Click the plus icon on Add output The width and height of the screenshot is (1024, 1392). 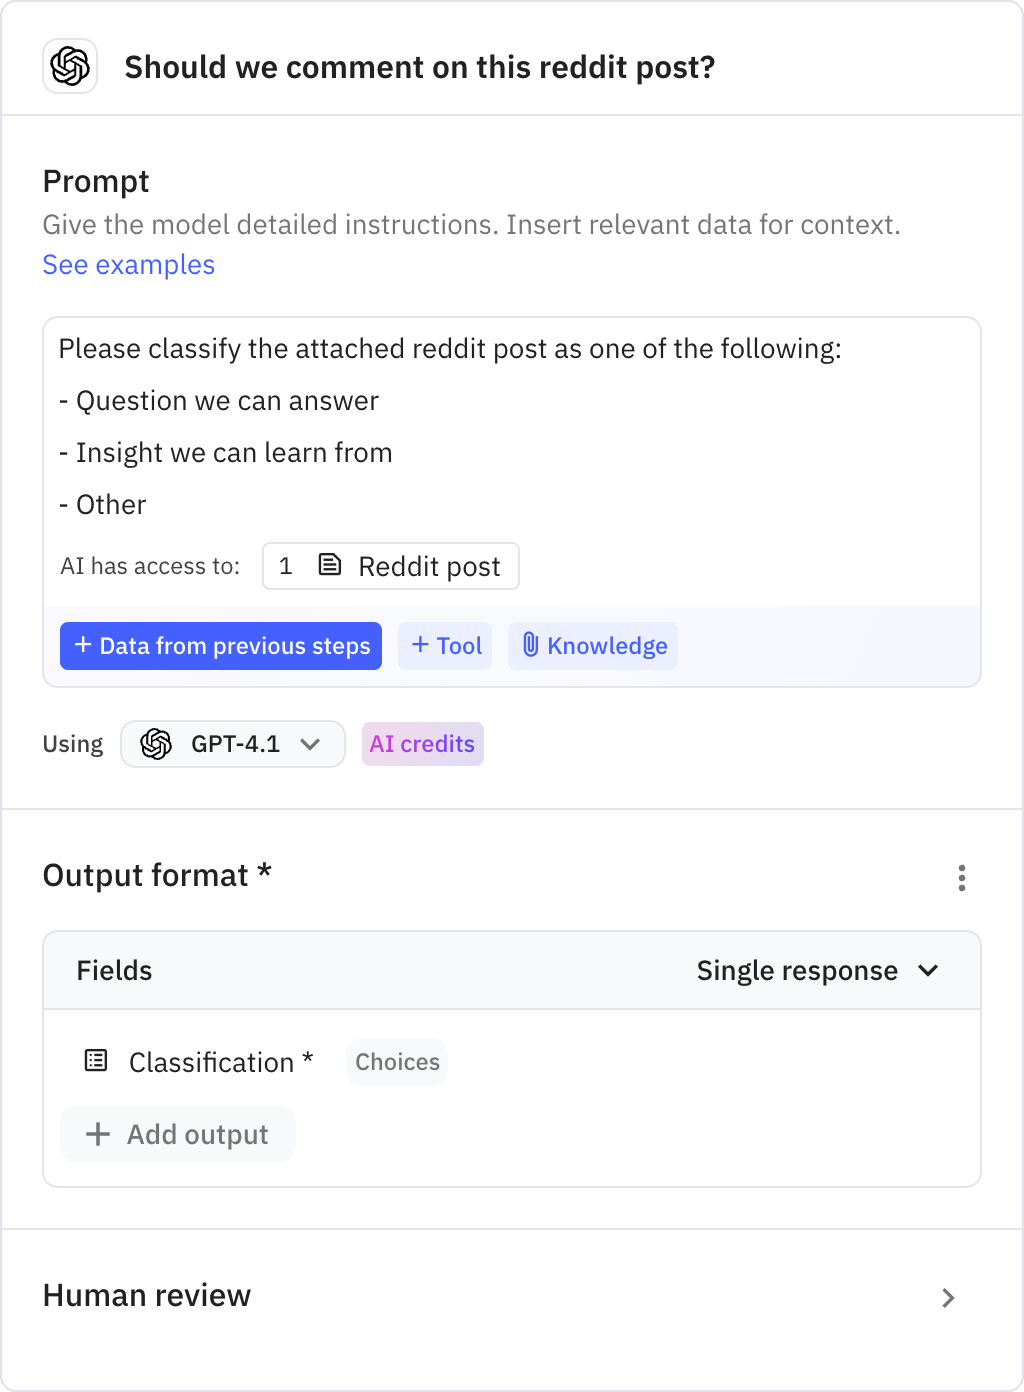tap(97, 1134)
